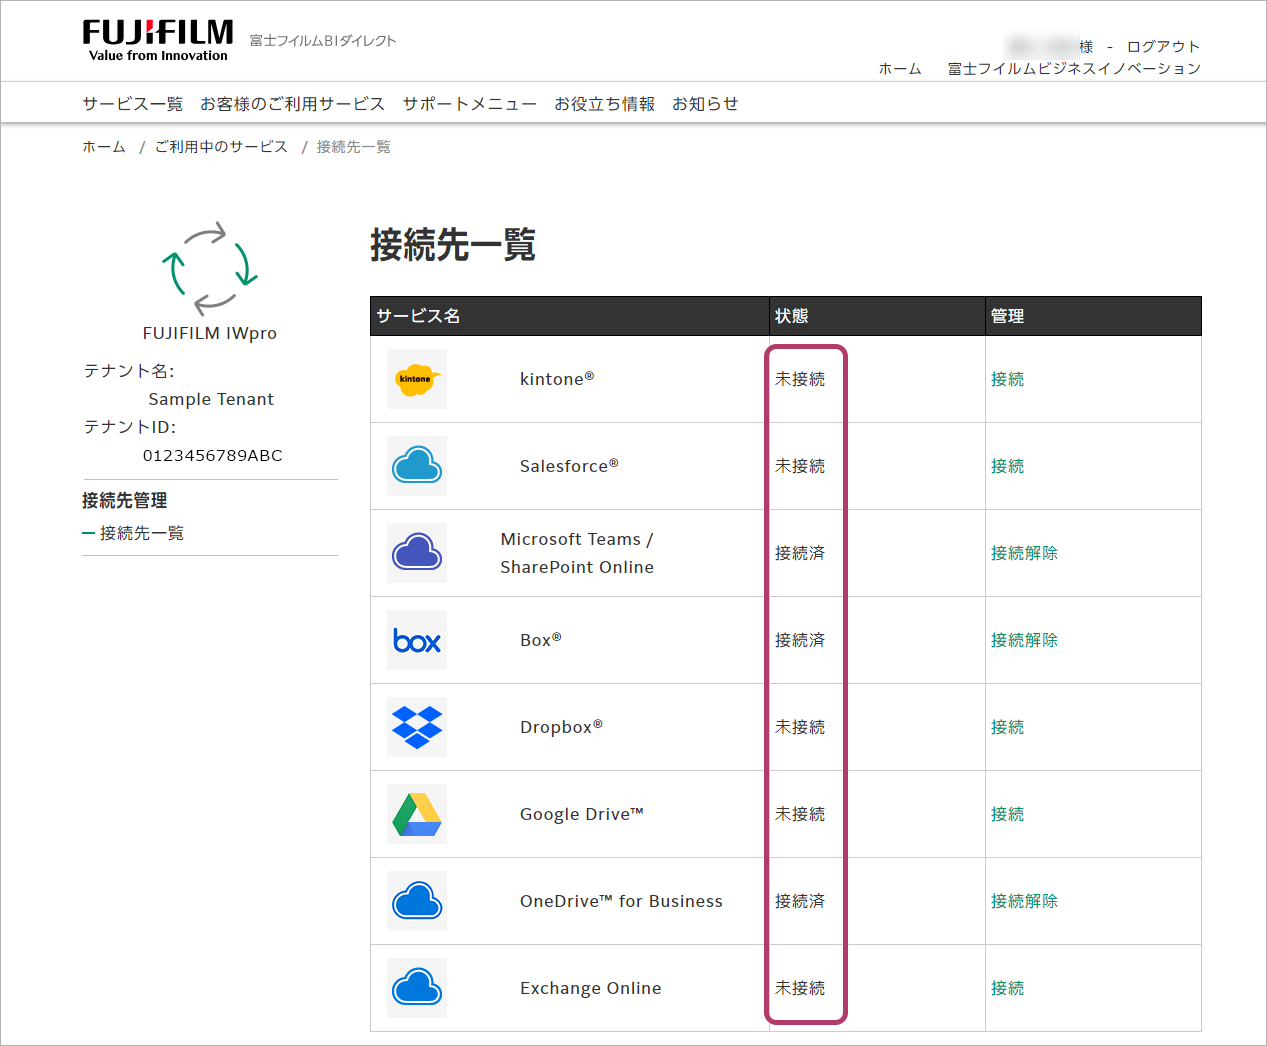
Task: Click 接続 for Google Drive
Action: point(1007,814)
